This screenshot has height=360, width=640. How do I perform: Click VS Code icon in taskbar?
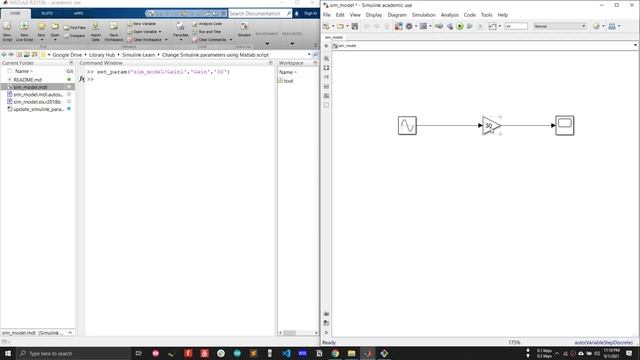tap(286, 353)
